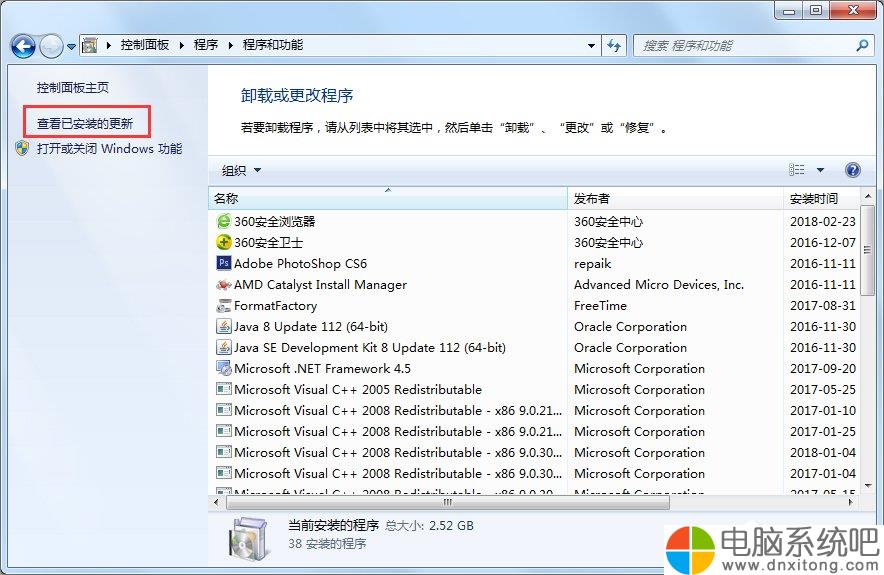Select the 360安全浏览器 program name
Viewport: 884px width, 575px height.
[275, 222]
